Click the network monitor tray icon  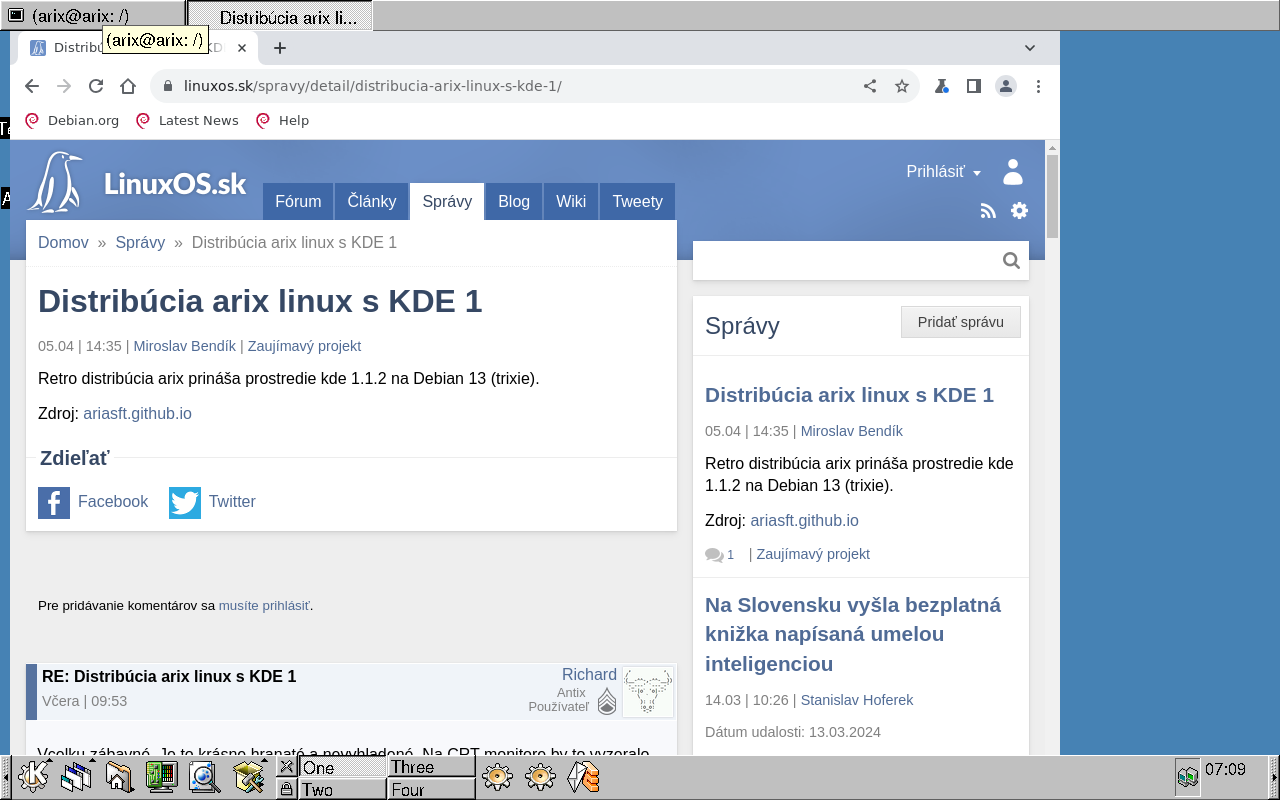(x=1188, y=776)
